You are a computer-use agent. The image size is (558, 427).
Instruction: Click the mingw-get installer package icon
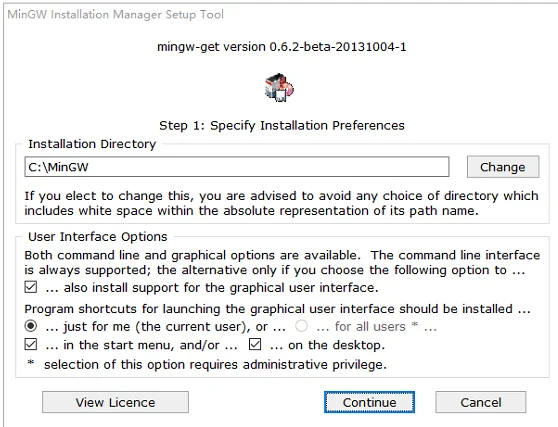[279, 88]
